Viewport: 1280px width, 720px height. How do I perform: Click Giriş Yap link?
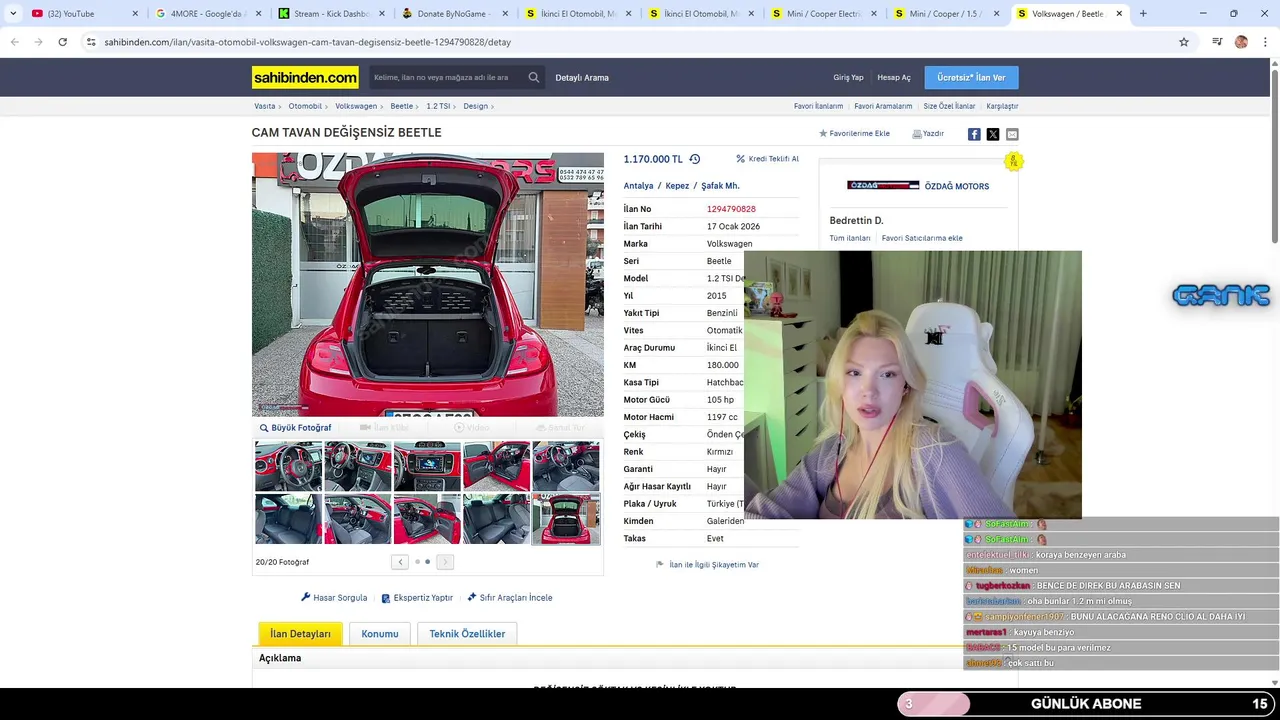848,77
